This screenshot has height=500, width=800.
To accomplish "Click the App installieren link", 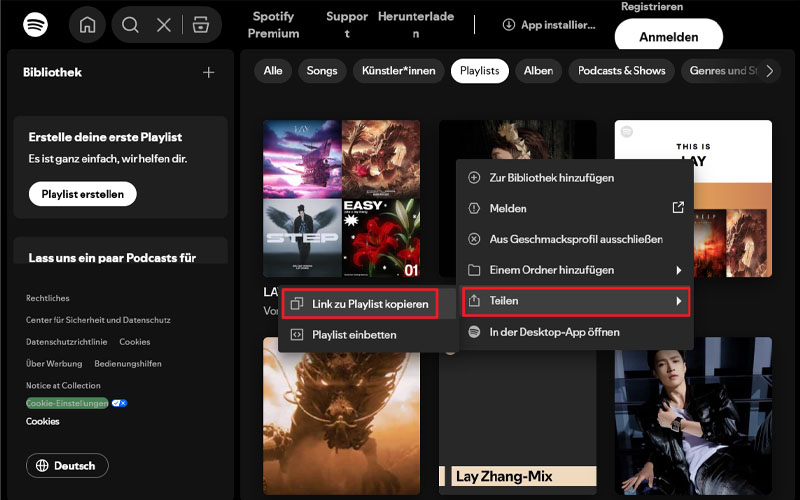I will pyautogui.click(x=549, y=24).
